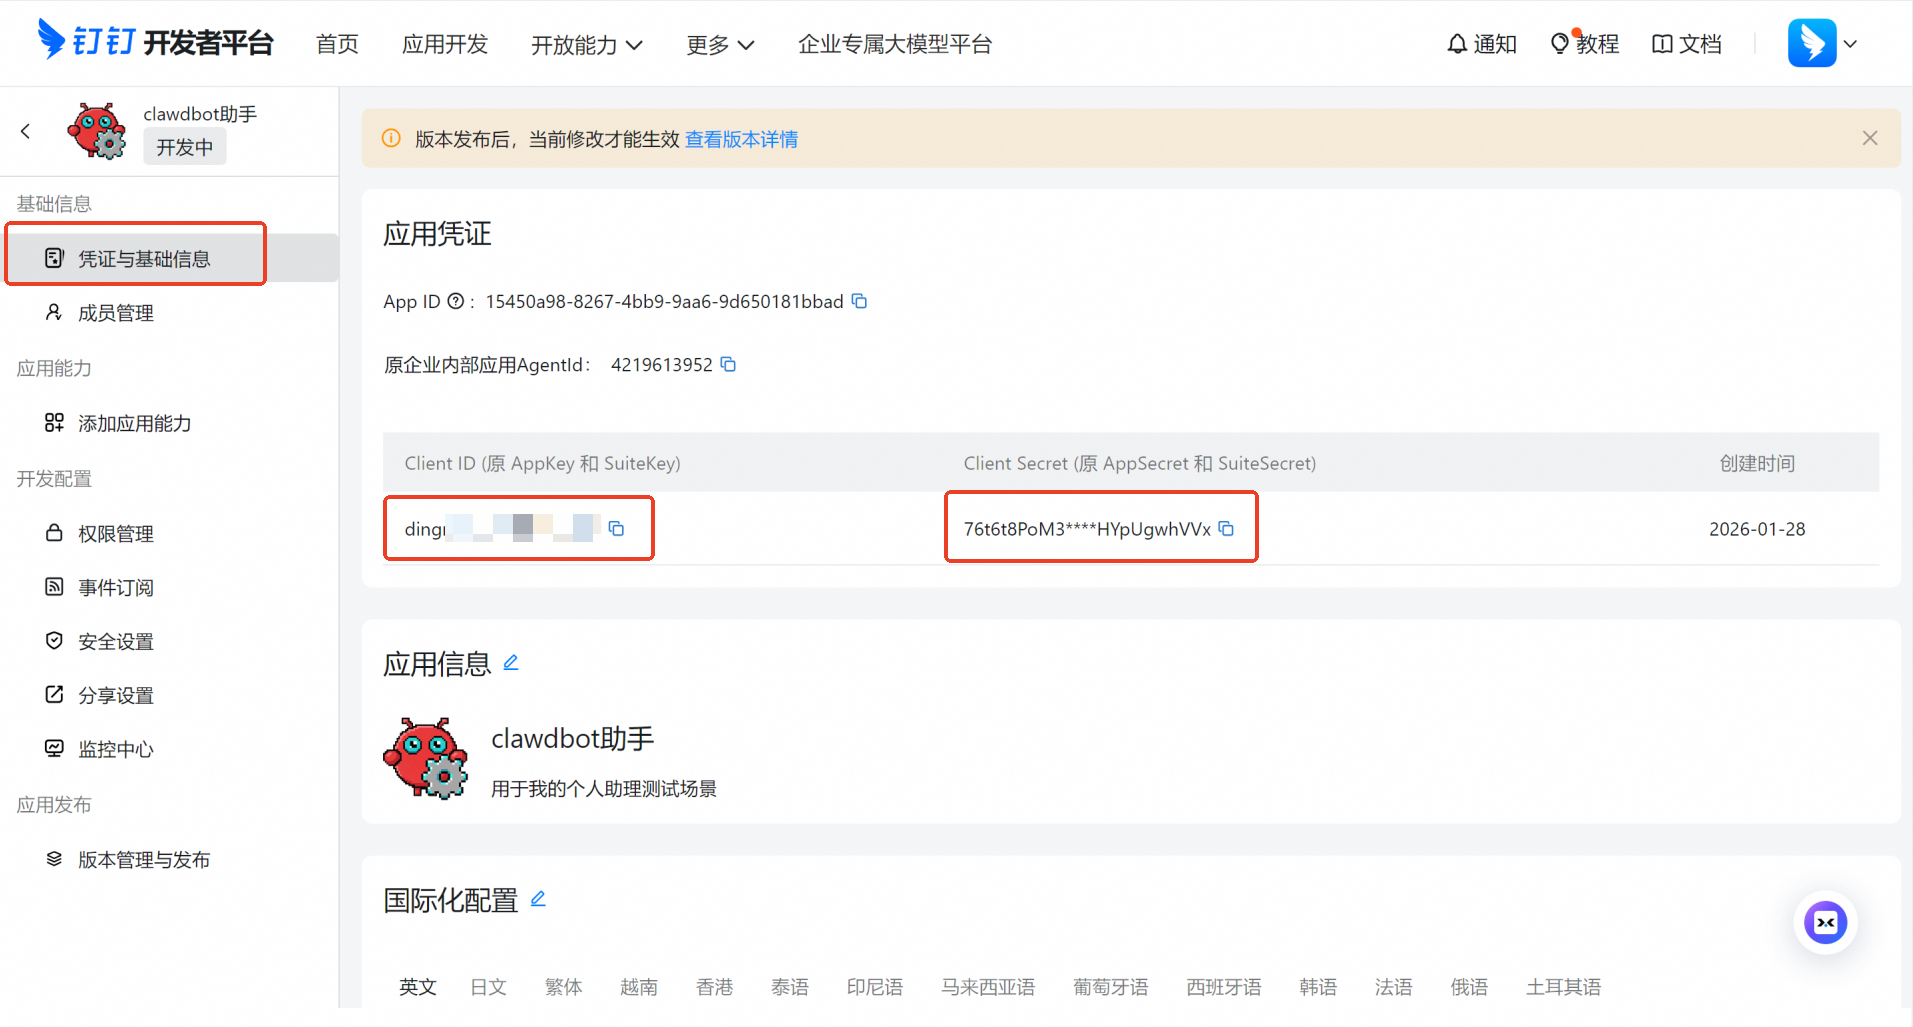Image resolution: width=1913 pixels, height=1027 pixels.
Task: Switch to the 西班牙语 language tab
Action: coord(1224,987)
